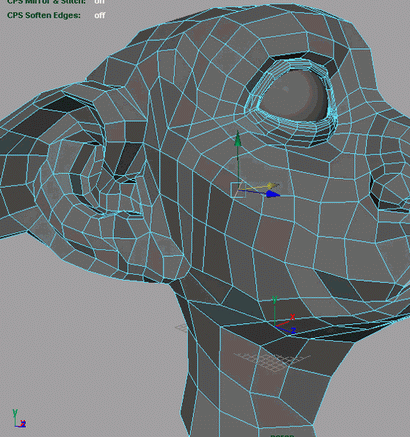Viewport: 410px width, 437px height.
Task: Click the red X label on origin axis
Action: click(x=293, y=317)
